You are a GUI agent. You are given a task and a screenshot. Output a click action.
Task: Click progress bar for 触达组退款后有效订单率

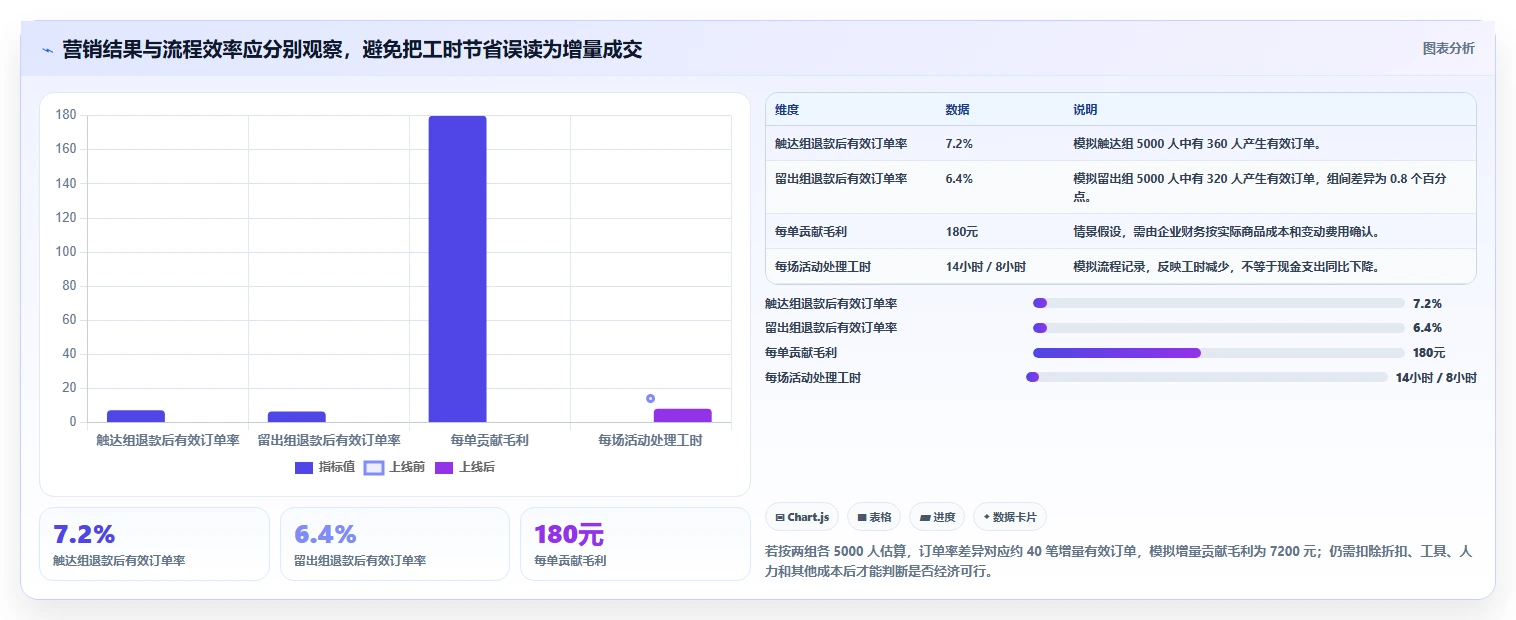pyautogui.click(x=1219, y=303)
